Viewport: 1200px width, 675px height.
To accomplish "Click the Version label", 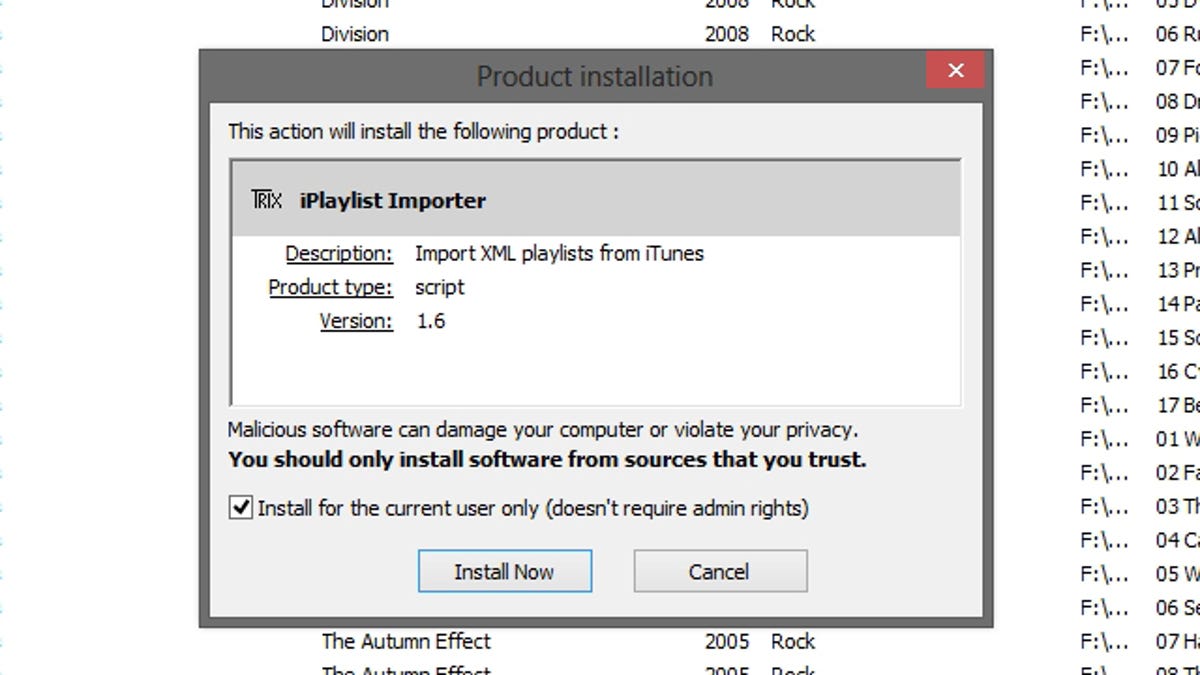I will tap(356, 321).
